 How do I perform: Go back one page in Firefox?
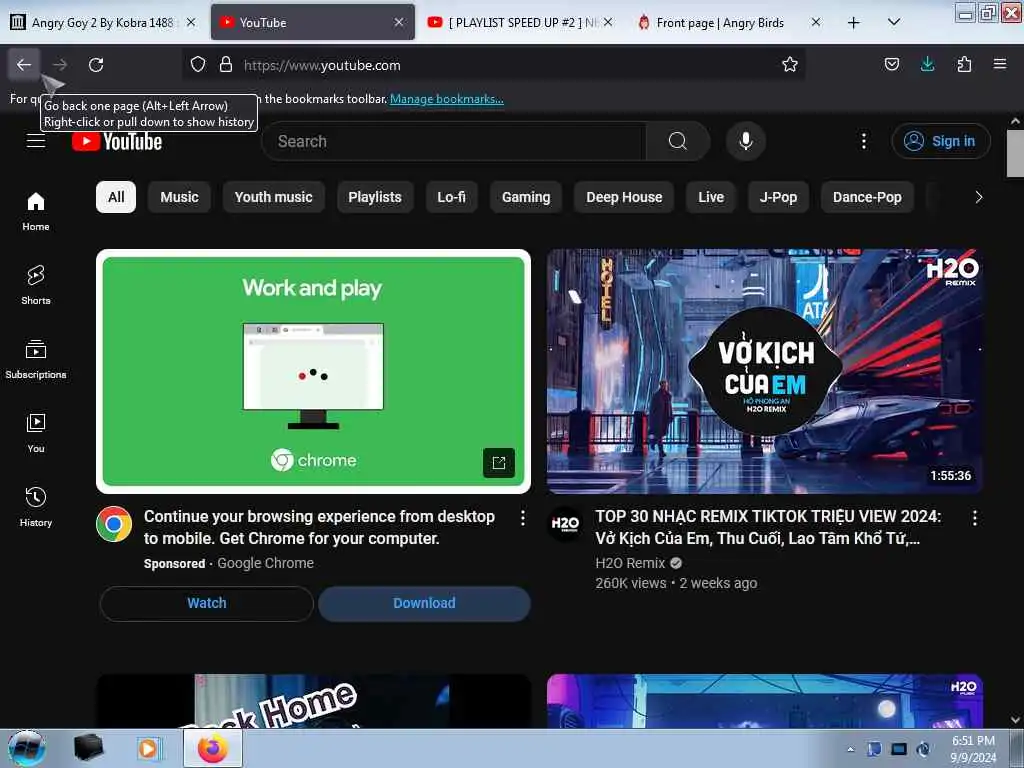pyautogui.click(x=24, y=65)
